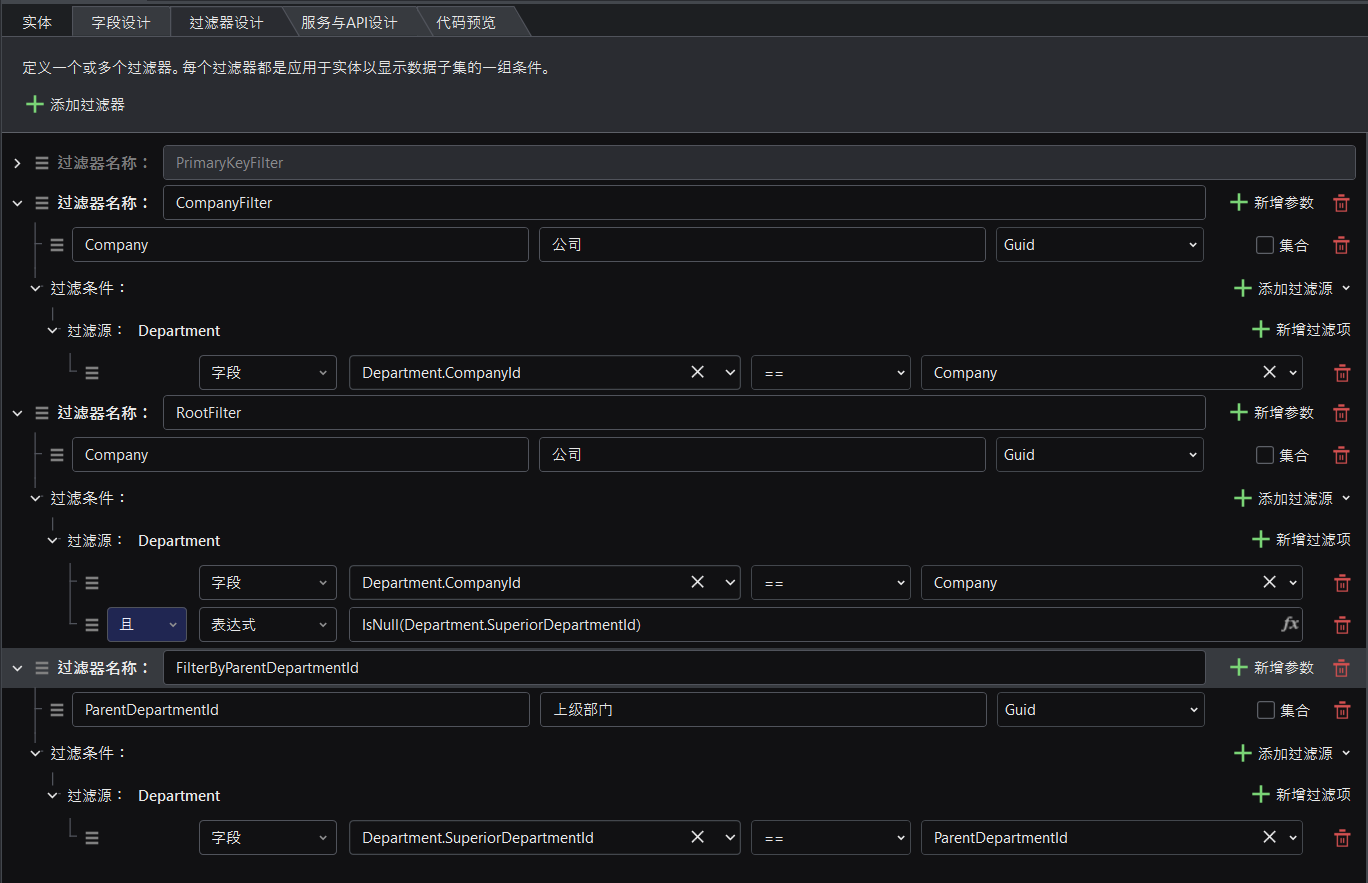Screen dimensions: 1368x883
Task: Open the 表达式 condition type dropdown
Action: [268, 624]
